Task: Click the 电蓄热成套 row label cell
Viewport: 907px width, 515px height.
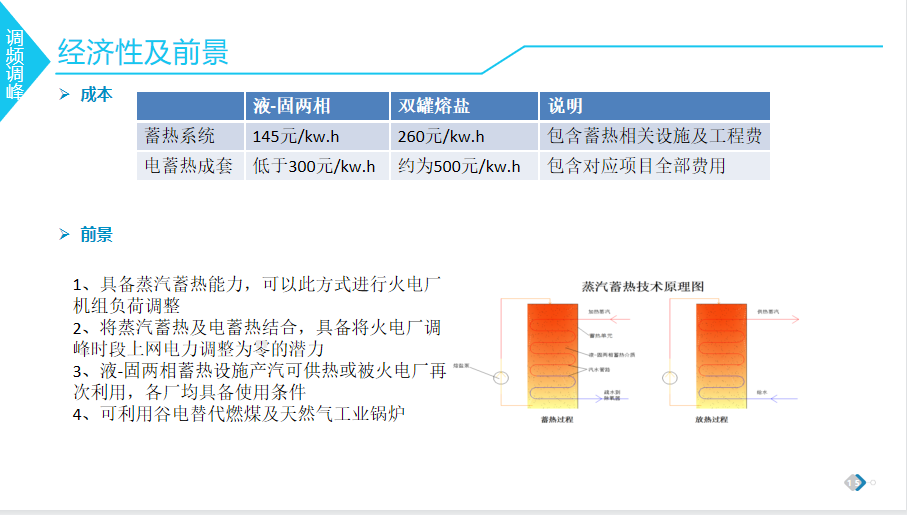Action: point(190,166)
